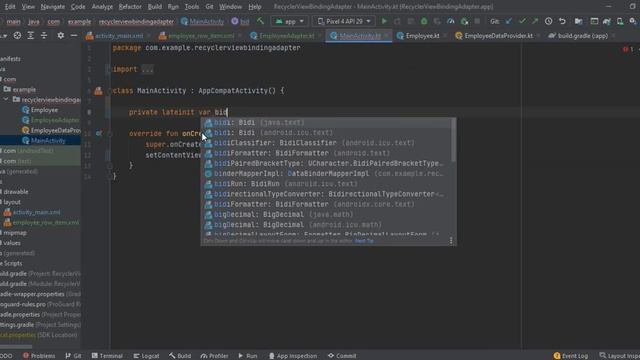Open the Problems tool window
Screen dimensions: 640x360
[x=39, y=356]
